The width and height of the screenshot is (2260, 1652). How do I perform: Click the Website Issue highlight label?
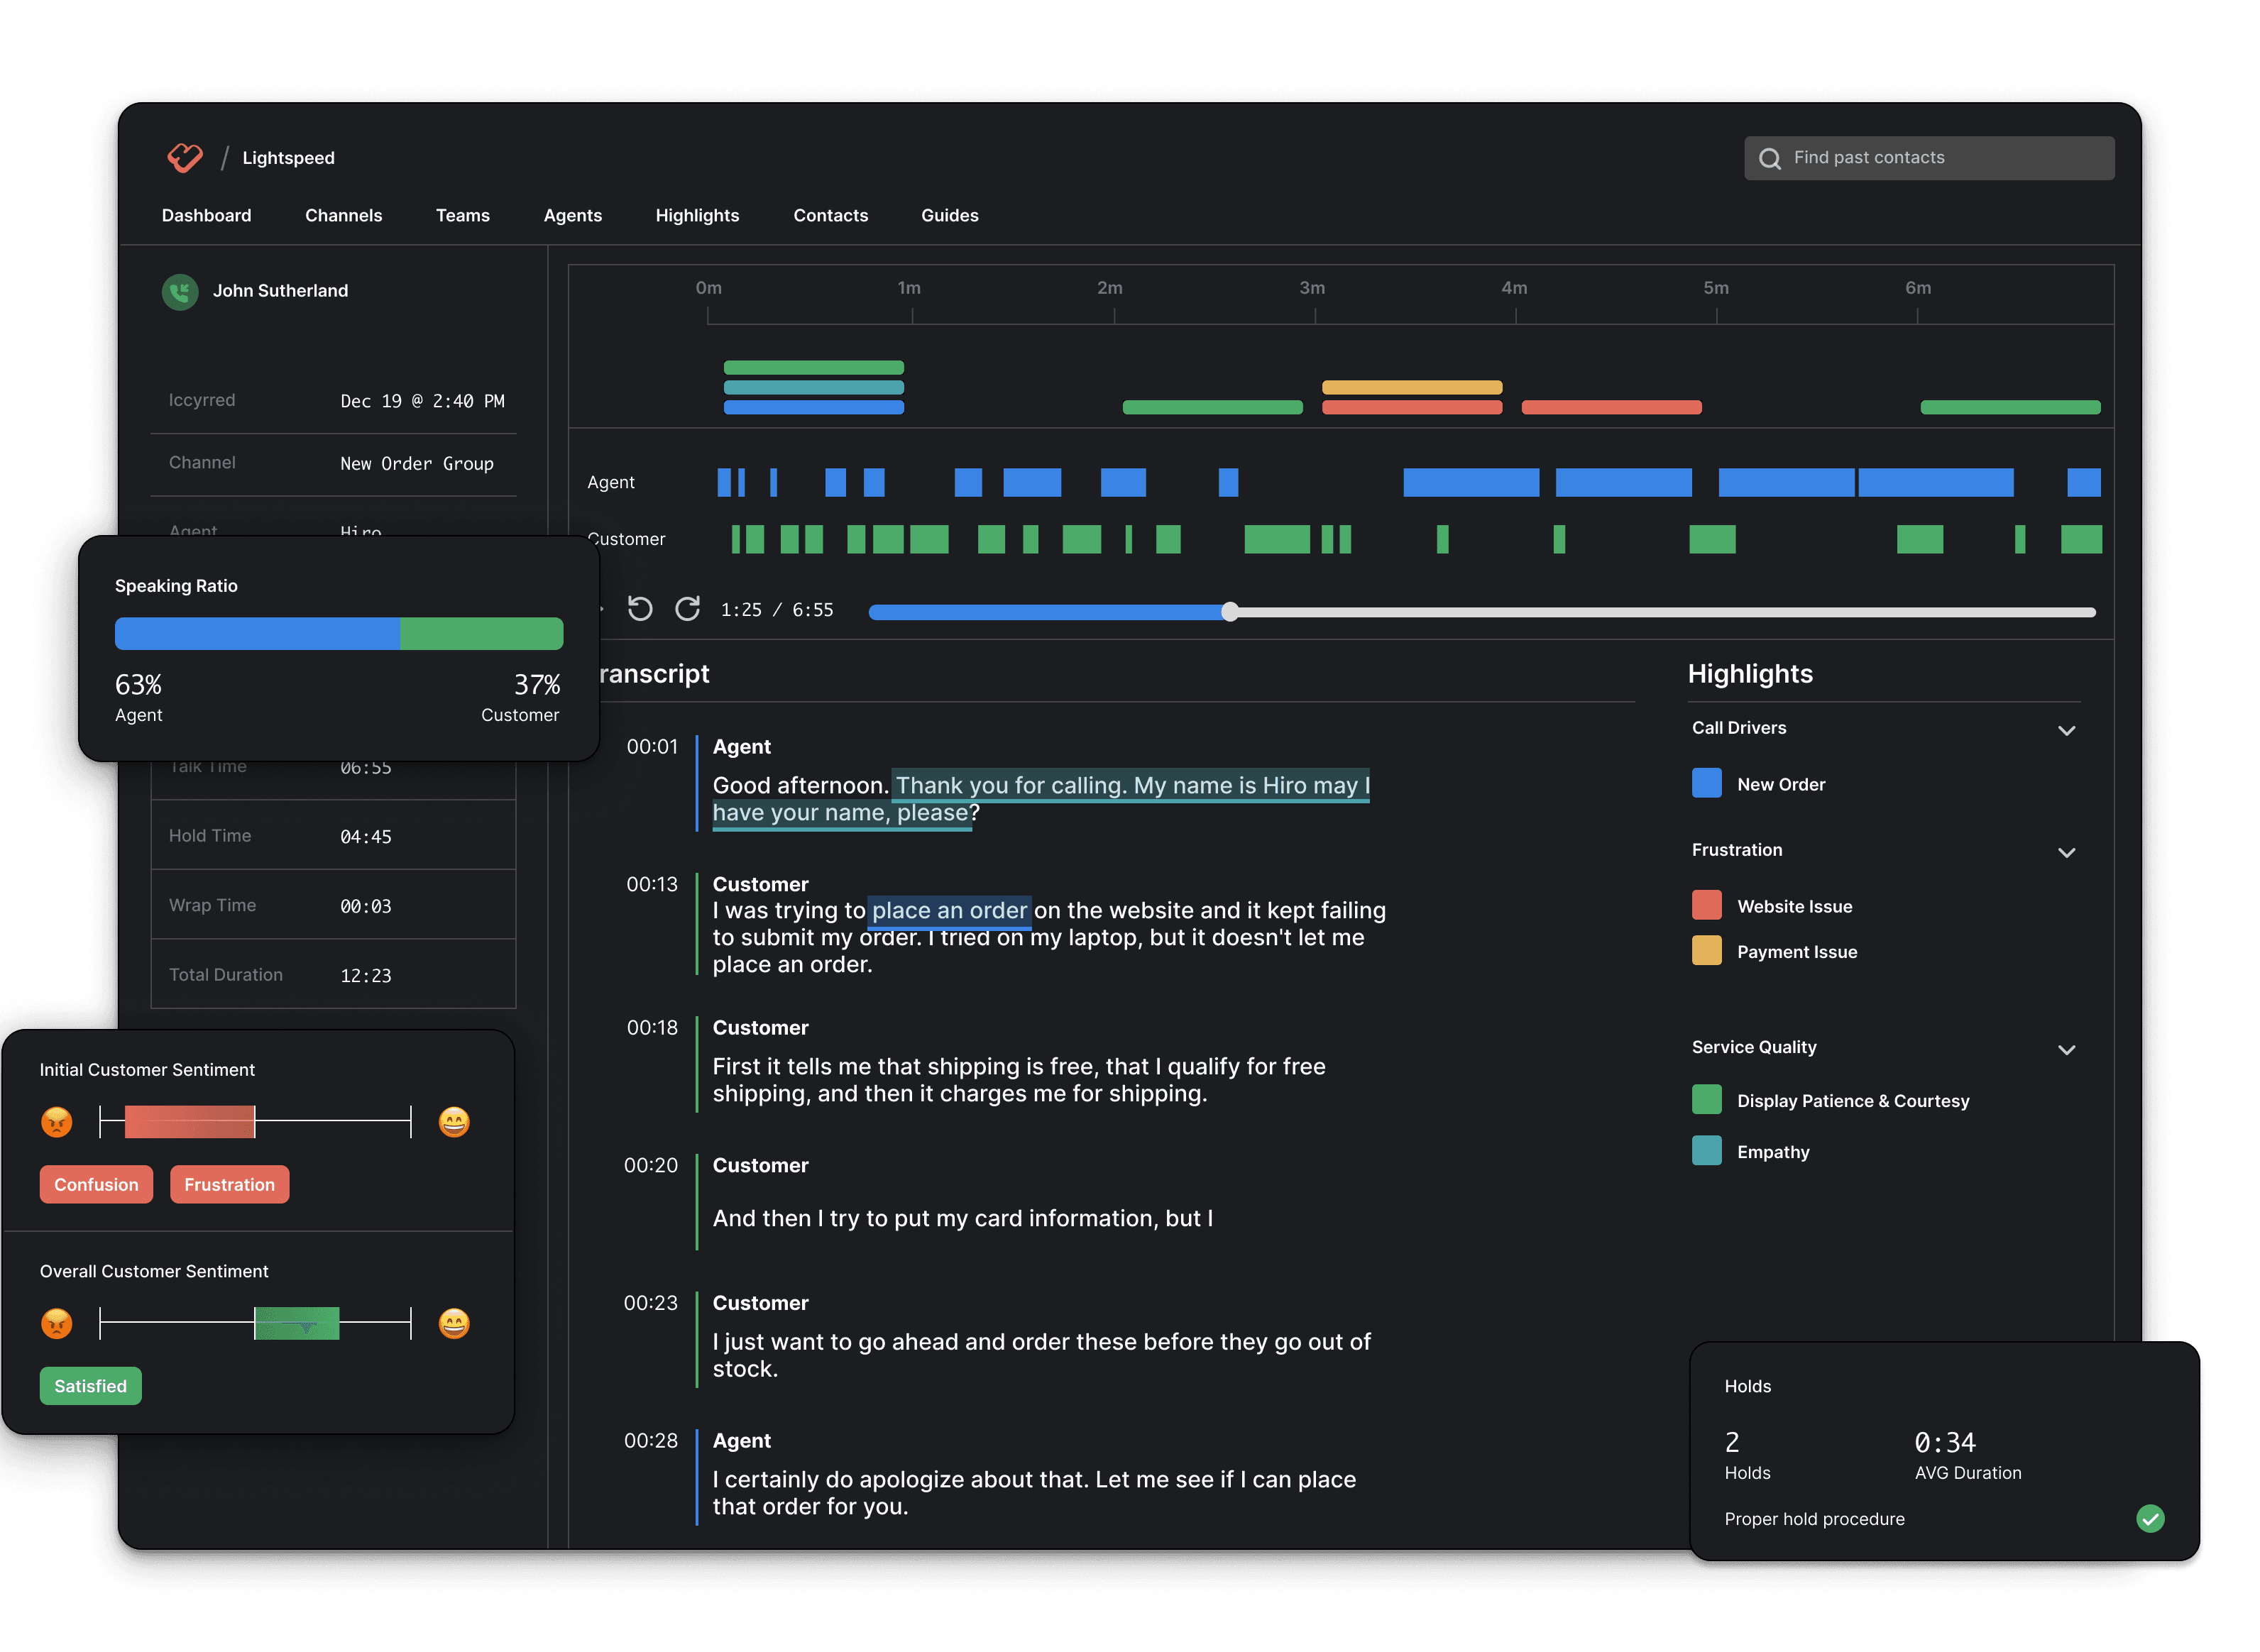[x=1794, y=906]
